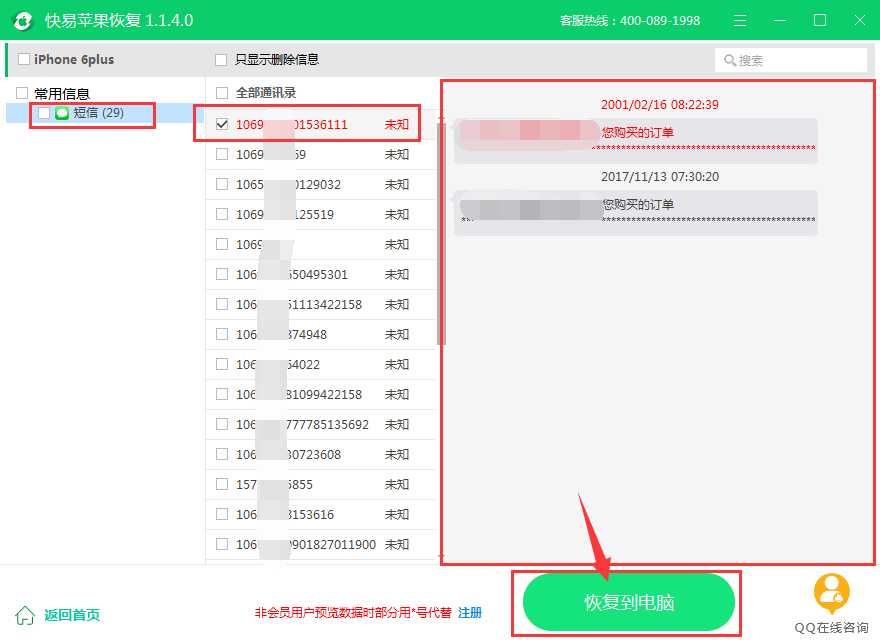Click the green 短信 message icon

[x=62, y=113]
